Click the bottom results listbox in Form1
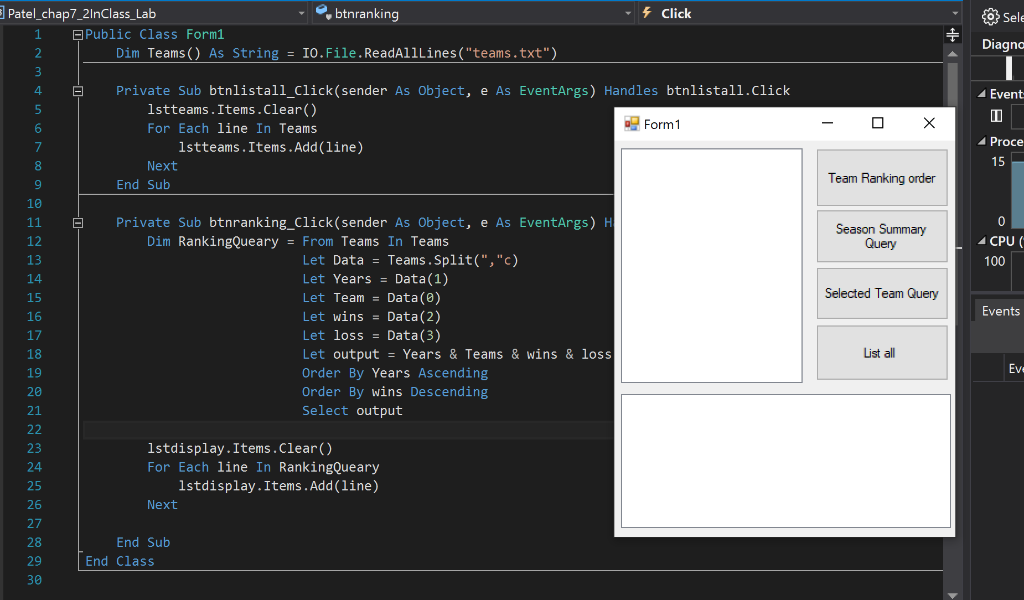This screenshot has width=1024, height=600. point(785,460)
